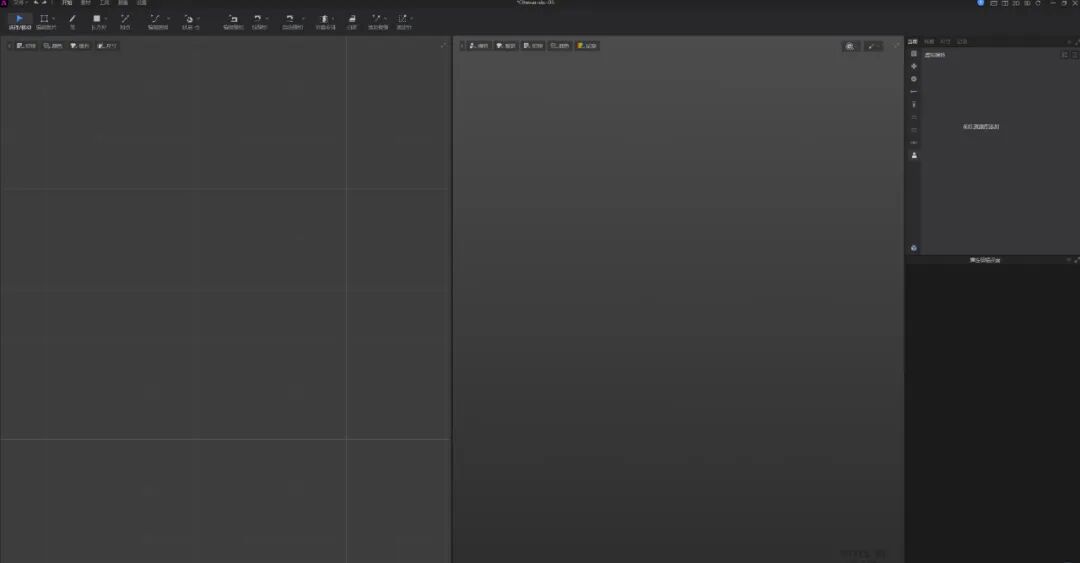Click the first arrangement tool after toolbar gap
Image resolution: width=1080 pixels, height=563 pixels.
point(233,21)
